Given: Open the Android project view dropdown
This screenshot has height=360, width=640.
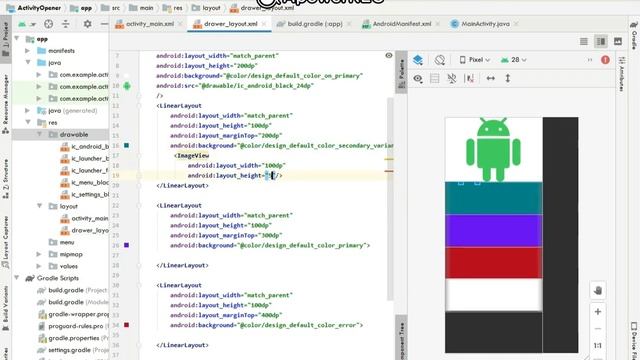Looking at the screenshot, I should pyautogui.click(x=27, y=24).
